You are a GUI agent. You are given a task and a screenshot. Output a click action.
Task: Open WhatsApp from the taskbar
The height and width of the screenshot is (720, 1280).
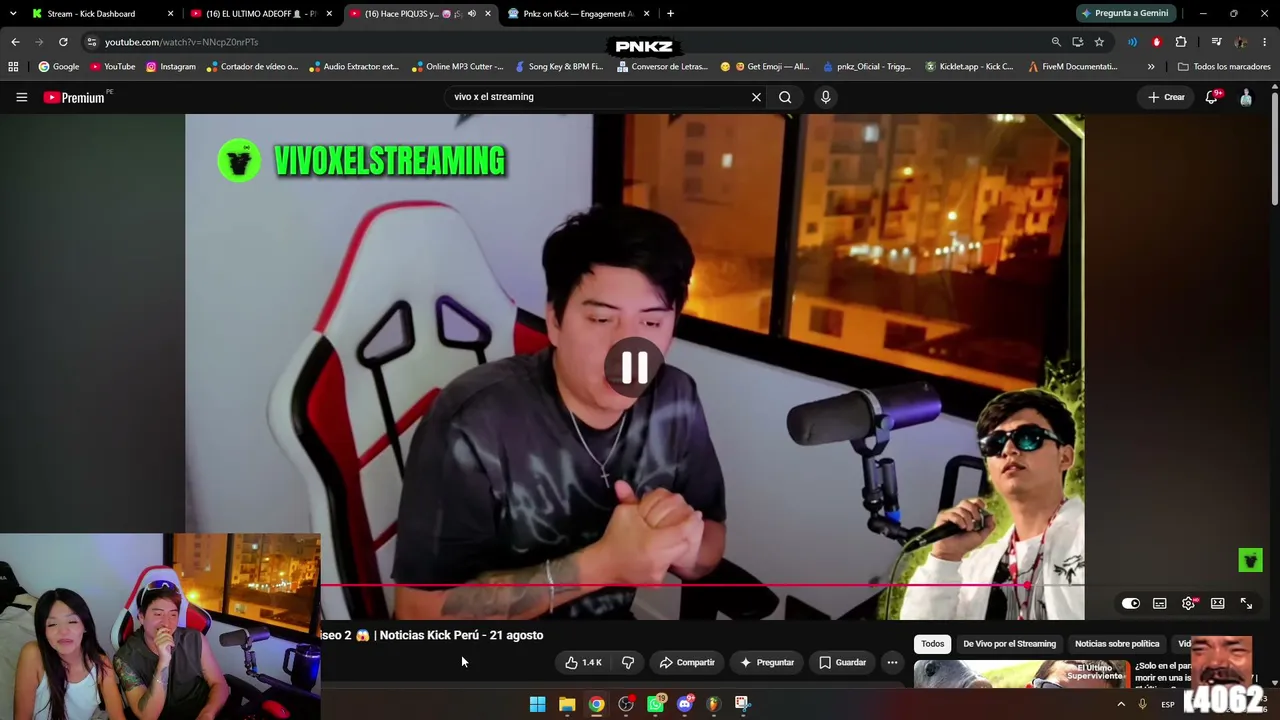point(655,704)
